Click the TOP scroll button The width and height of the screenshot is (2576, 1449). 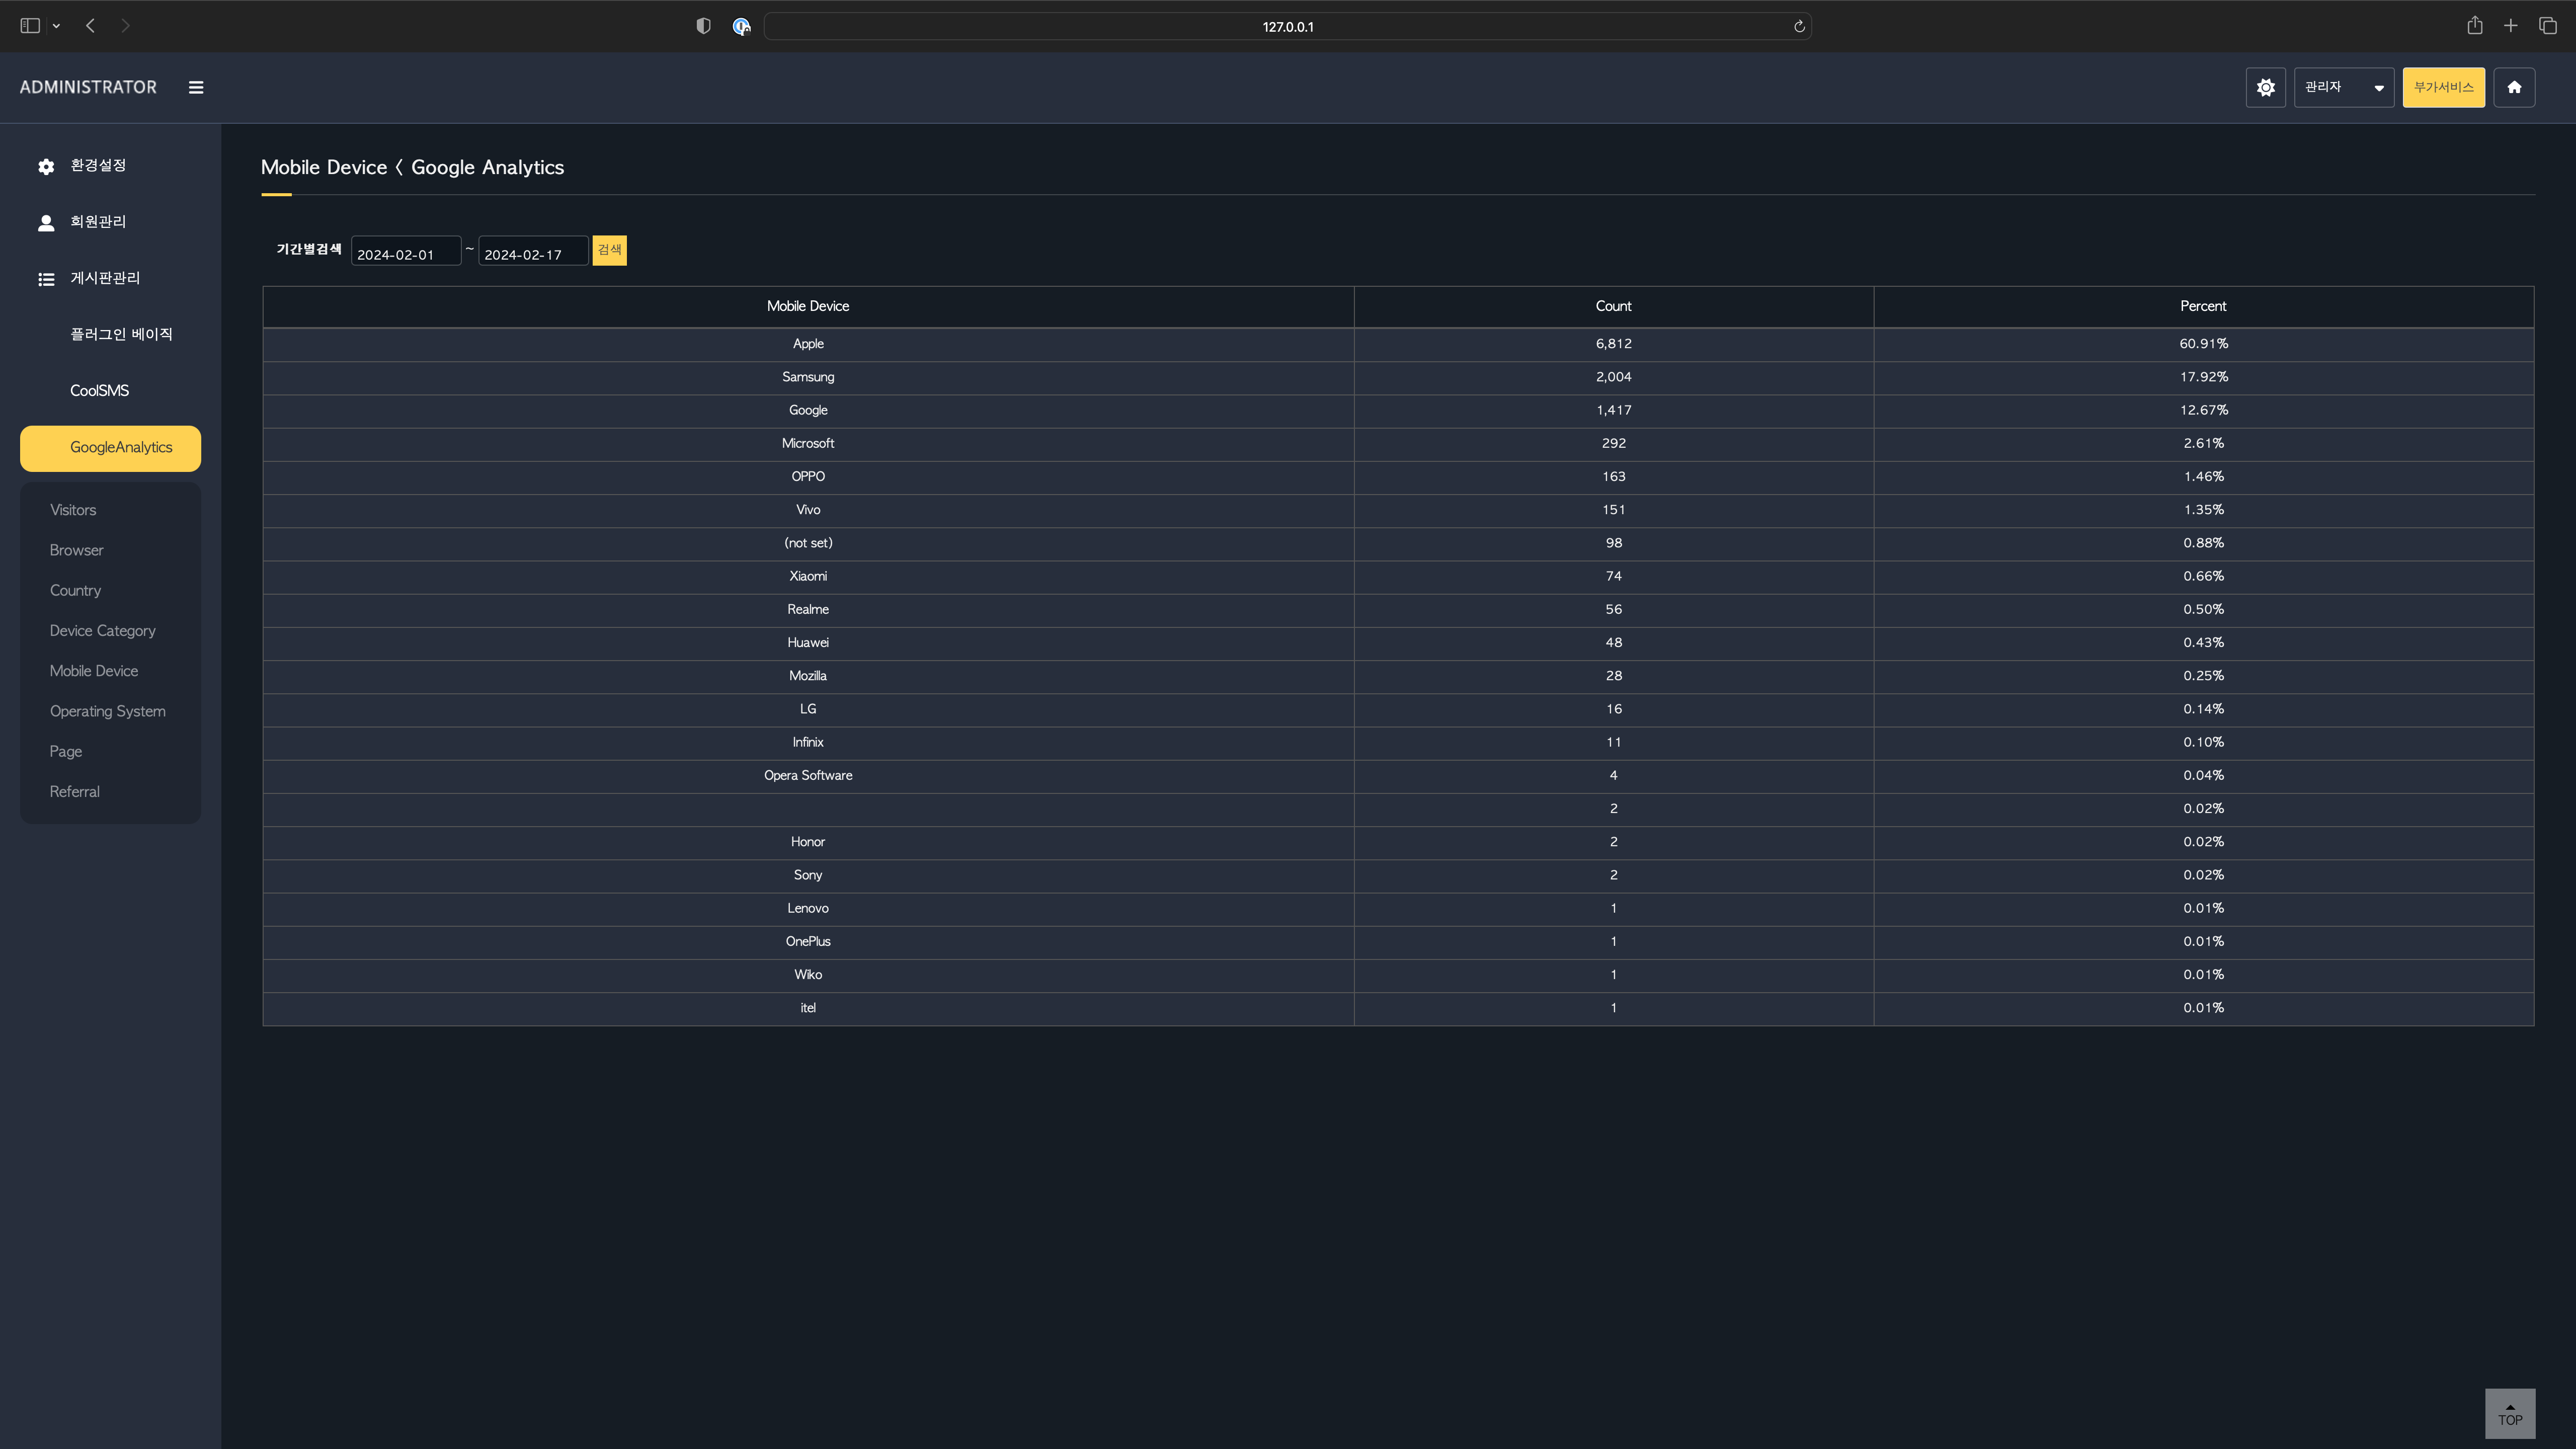2509,1413
